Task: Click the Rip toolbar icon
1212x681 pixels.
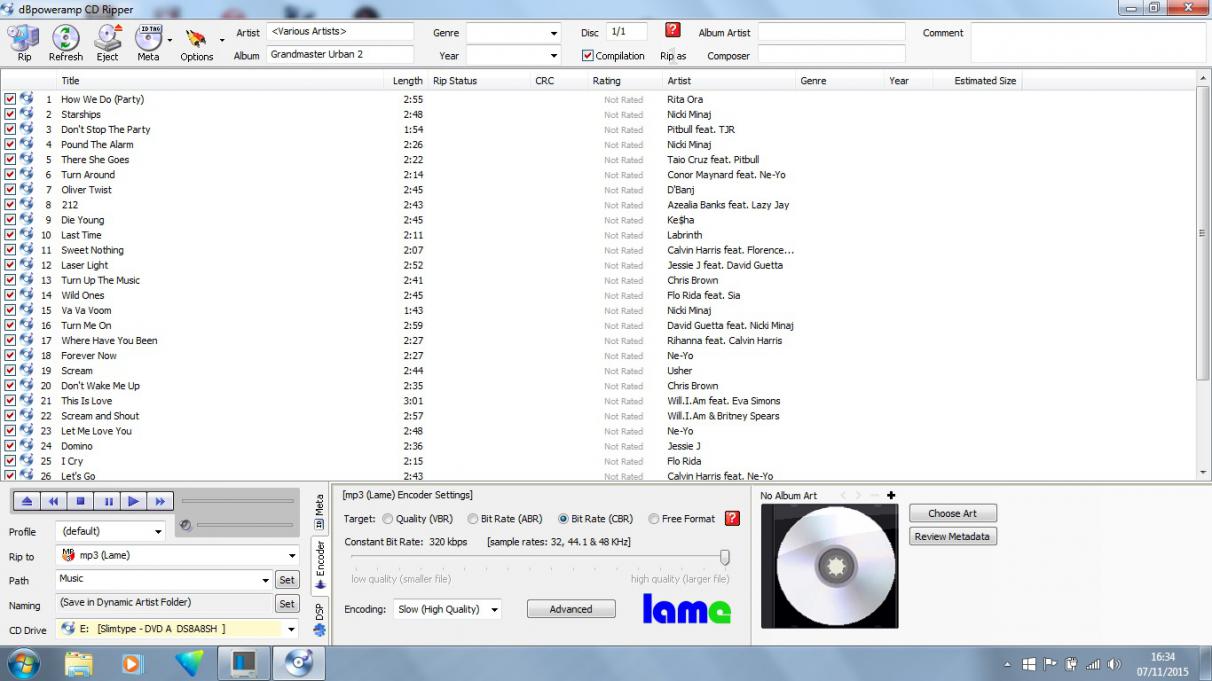Action: tap(23, 40)
